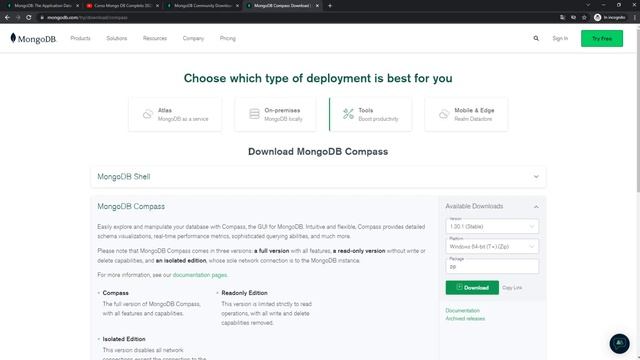
Task: Open the Platform dropdown
Action: [492, 246]
